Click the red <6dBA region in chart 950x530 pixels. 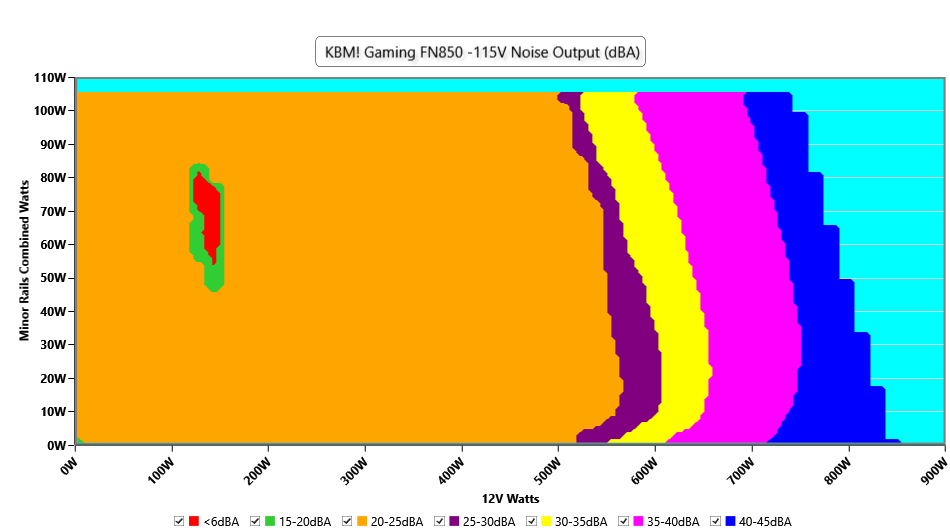coord(209,215)
